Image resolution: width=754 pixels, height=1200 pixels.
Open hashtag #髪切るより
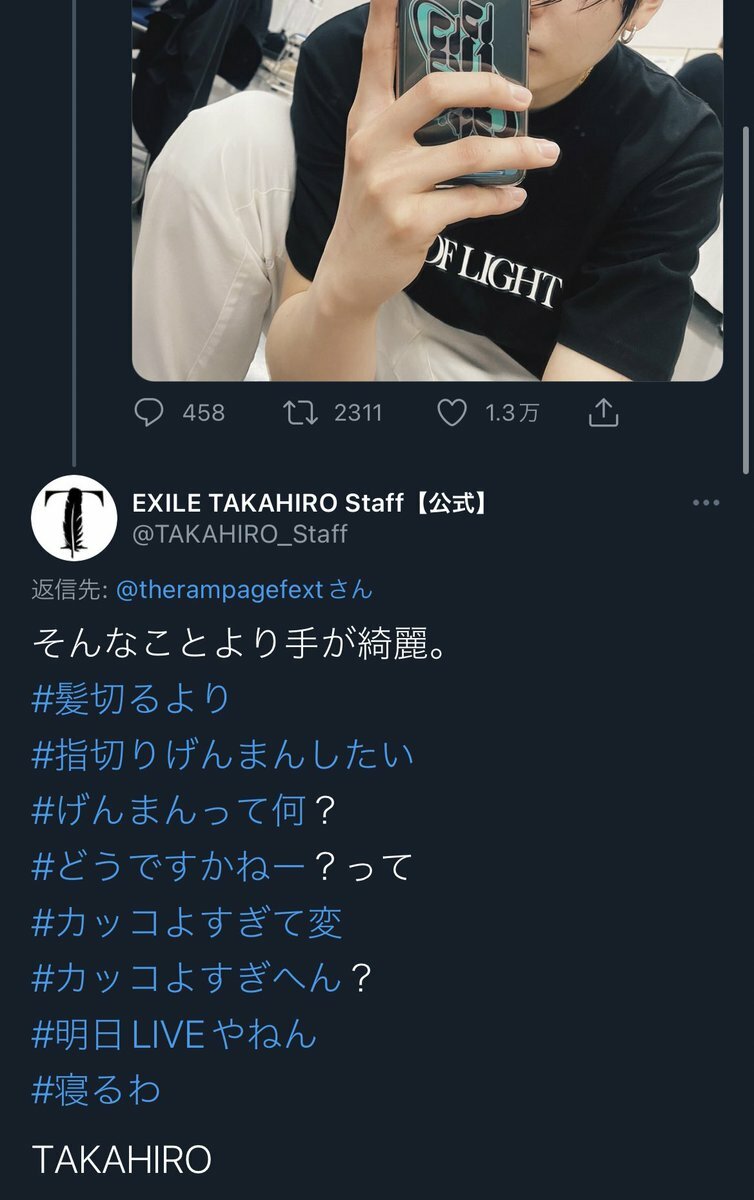(131, 699)
